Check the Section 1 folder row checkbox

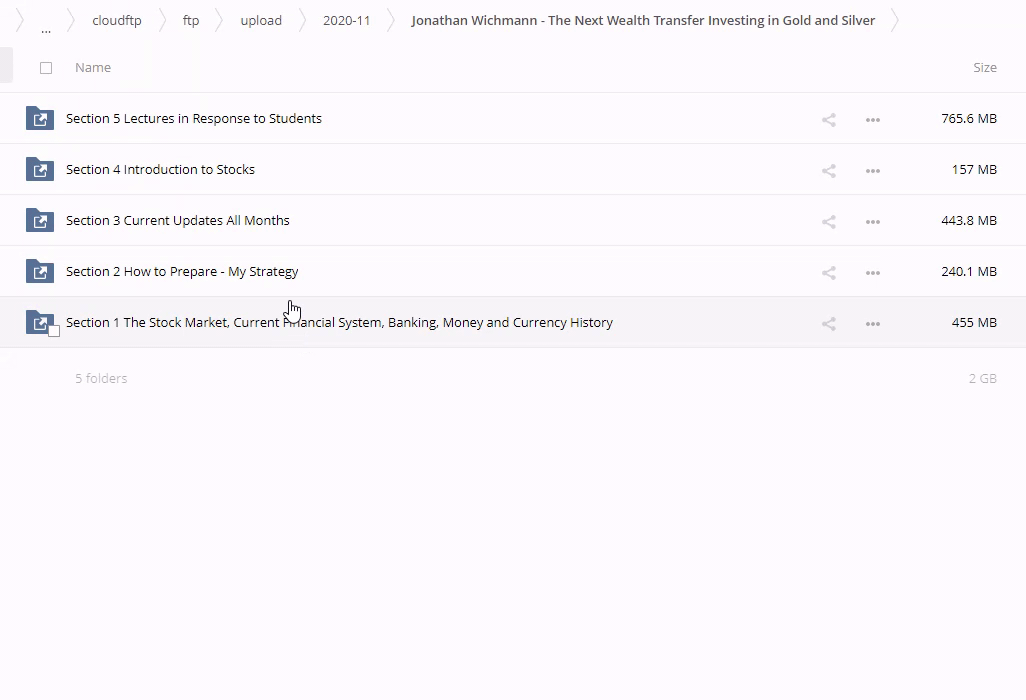[54, 331]
